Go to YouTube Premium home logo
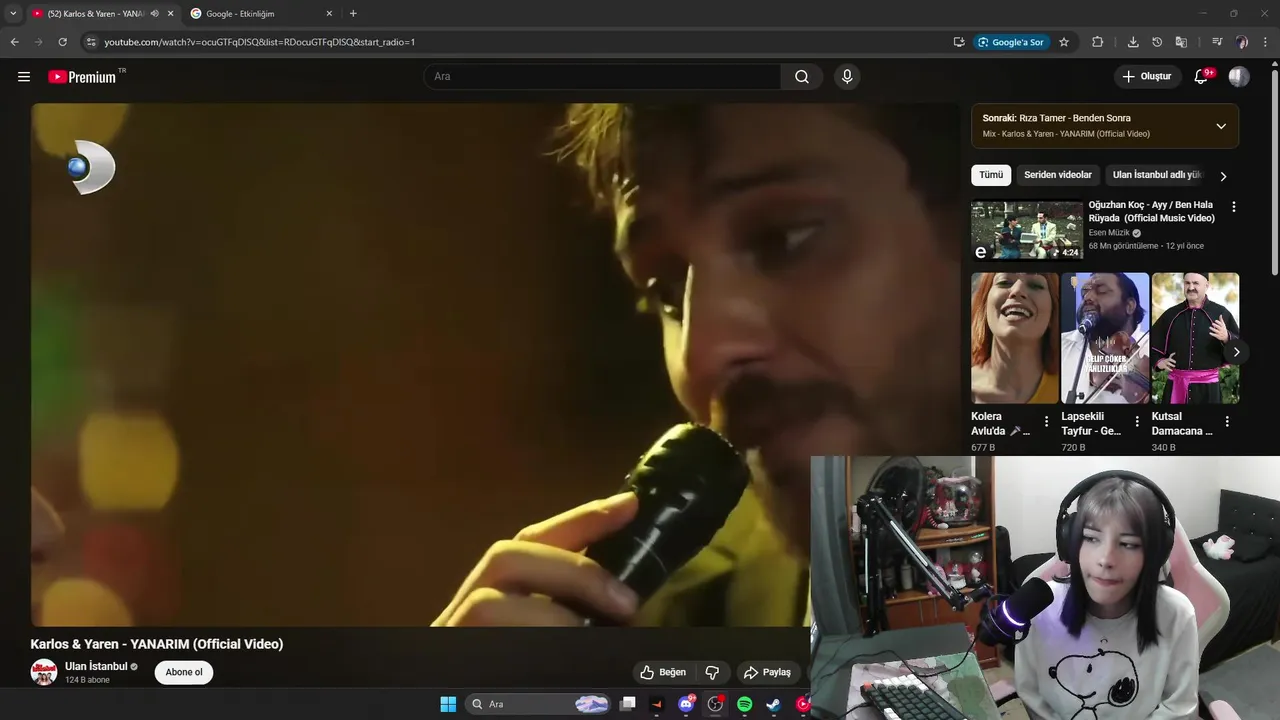 82,77
